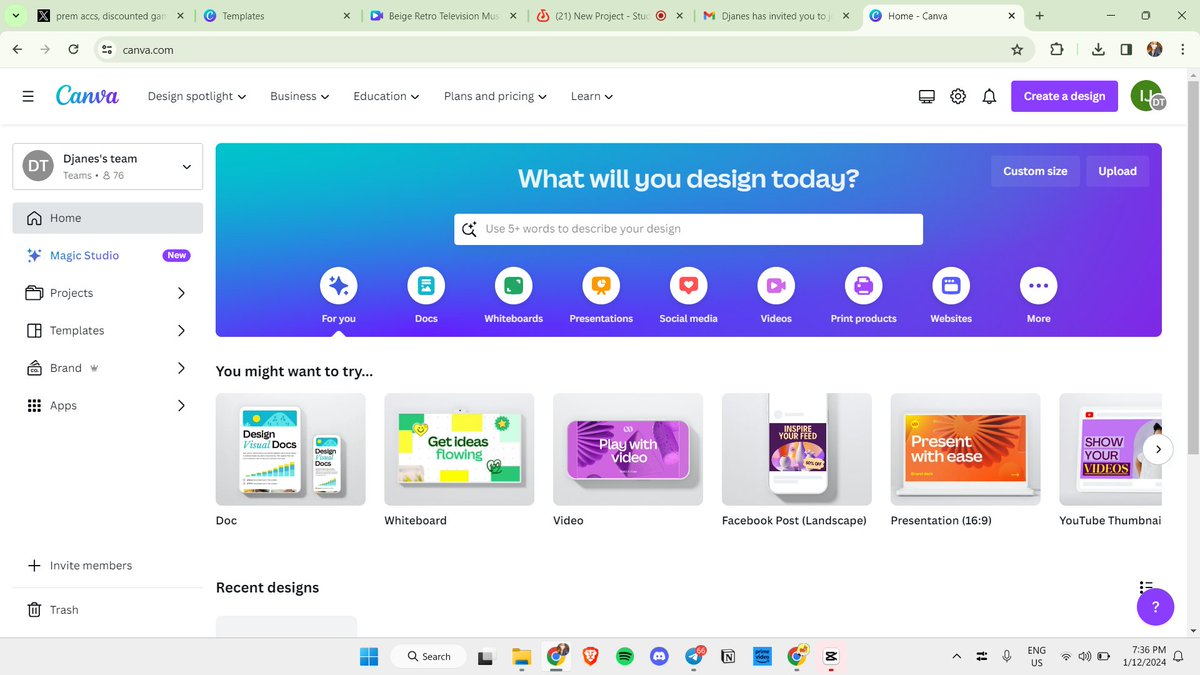Switch to the Beige Retro Television browser tab

[443, 16]
